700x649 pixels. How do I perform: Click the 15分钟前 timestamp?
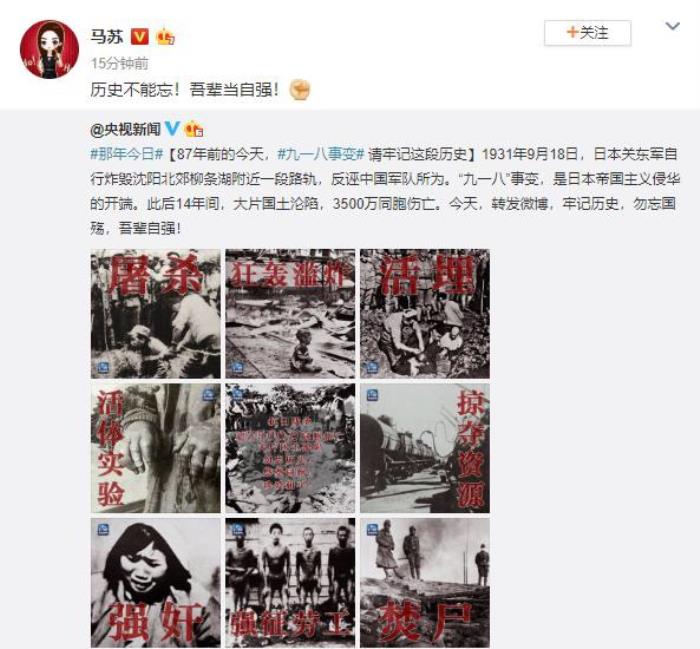119,63
